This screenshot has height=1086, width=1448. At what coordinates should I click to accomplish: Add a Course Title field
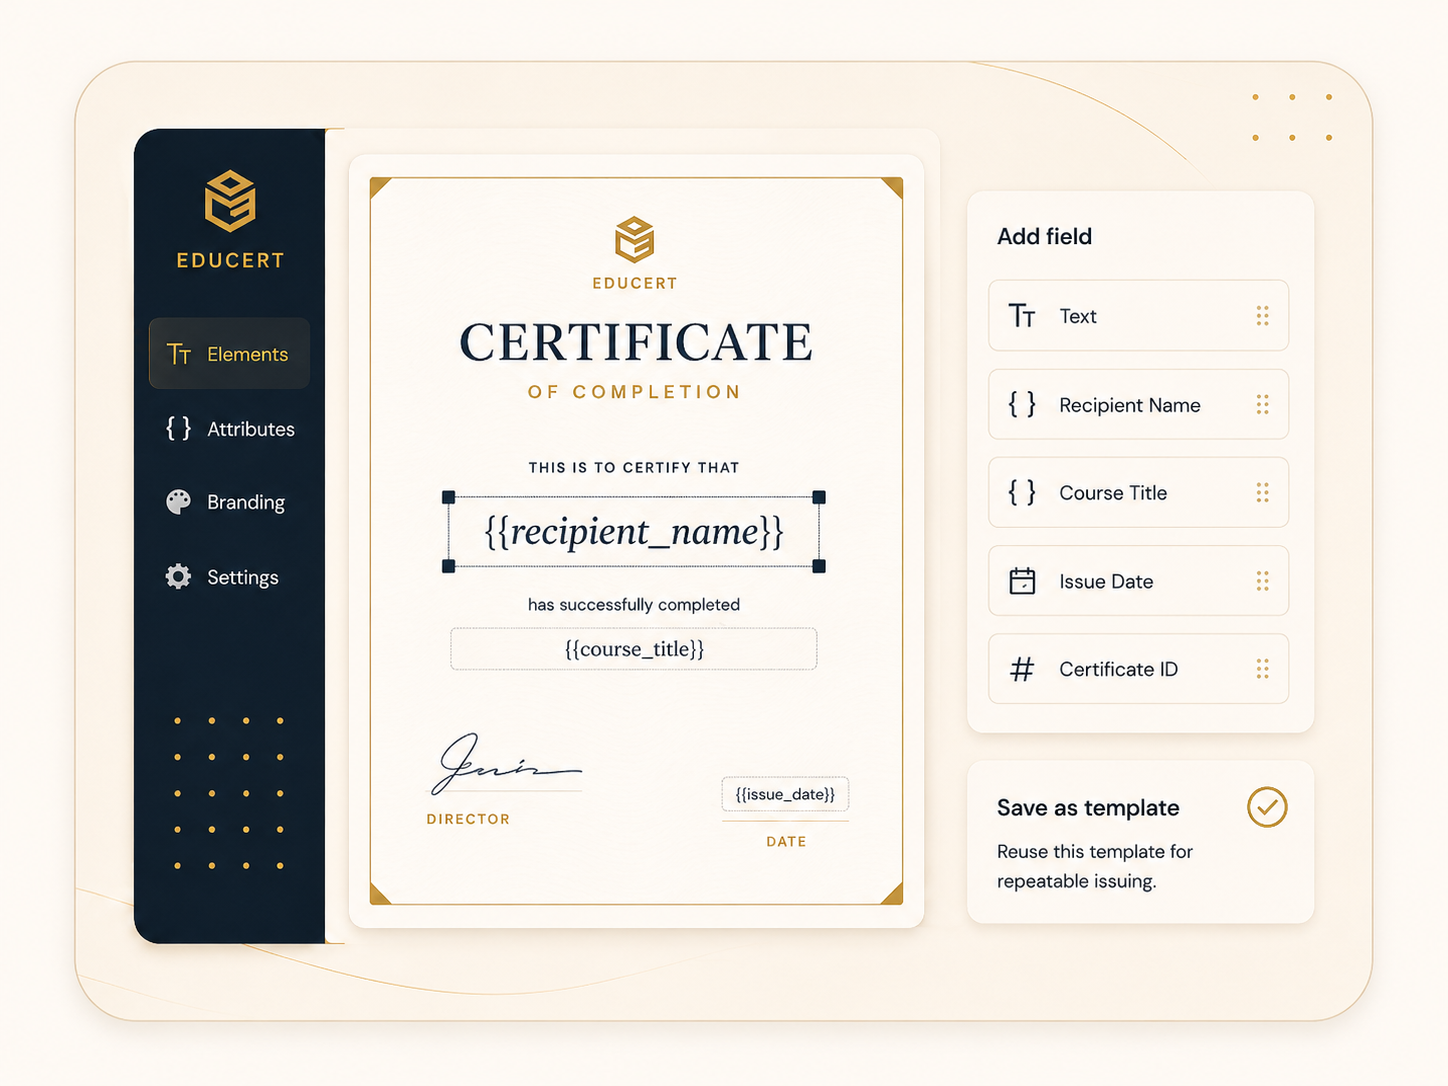click(1138, 492)
